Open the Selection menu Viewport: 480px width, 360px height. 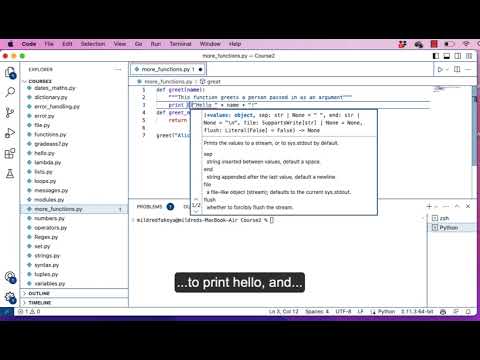(x=93, y=44)
